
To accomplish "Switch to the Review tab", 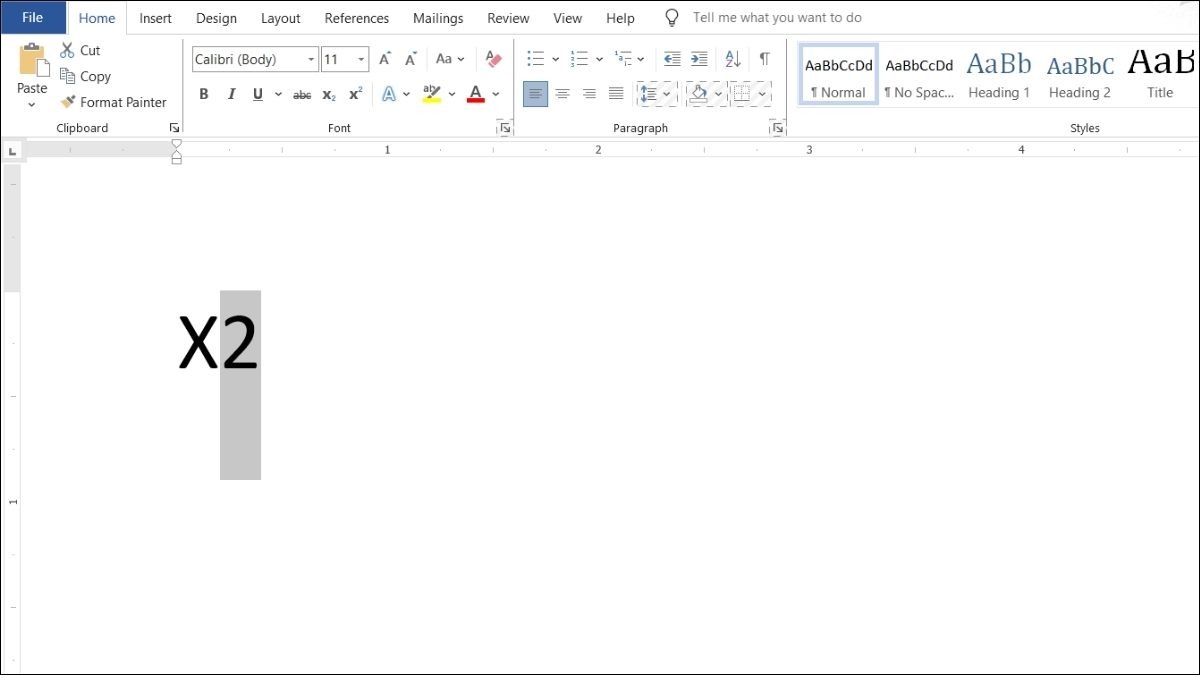I will pos(508,18).
